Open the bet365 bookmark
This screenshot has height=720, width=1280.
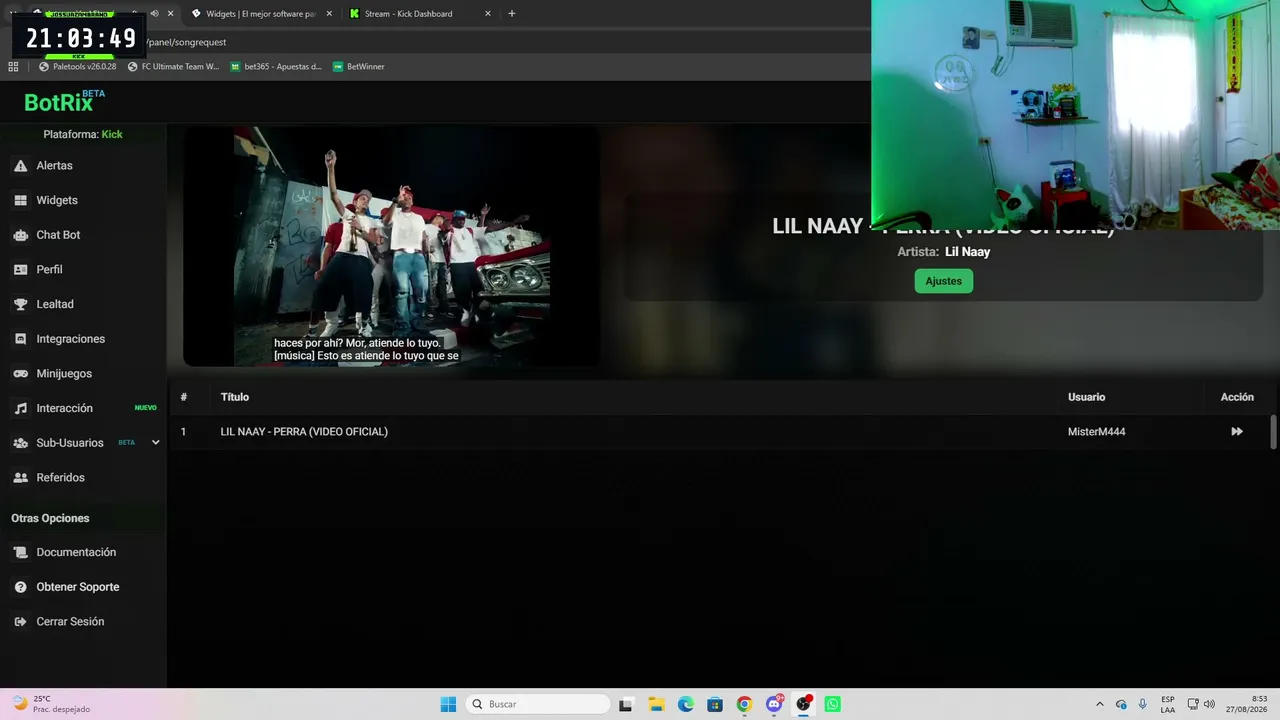point(276,67)
